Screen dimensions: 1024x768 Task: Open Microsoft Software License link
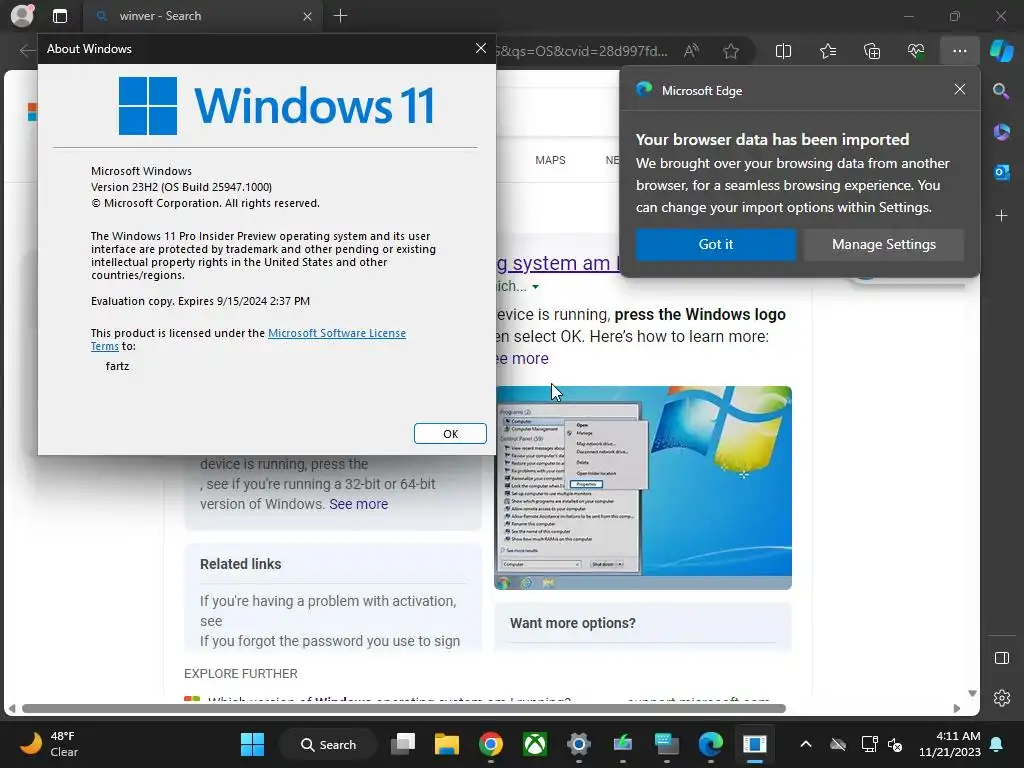click(336, 333)
